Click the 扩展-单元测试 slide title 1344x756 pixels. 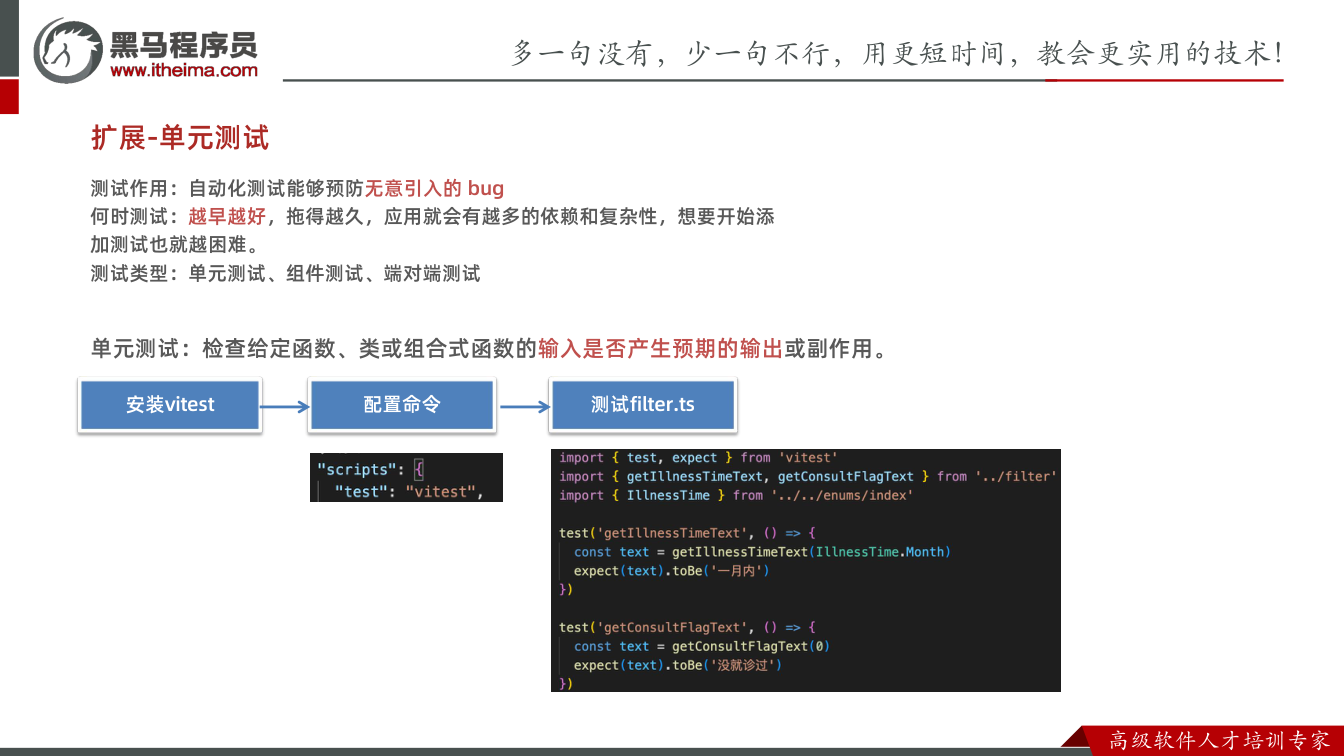click(x=180, y=138)
